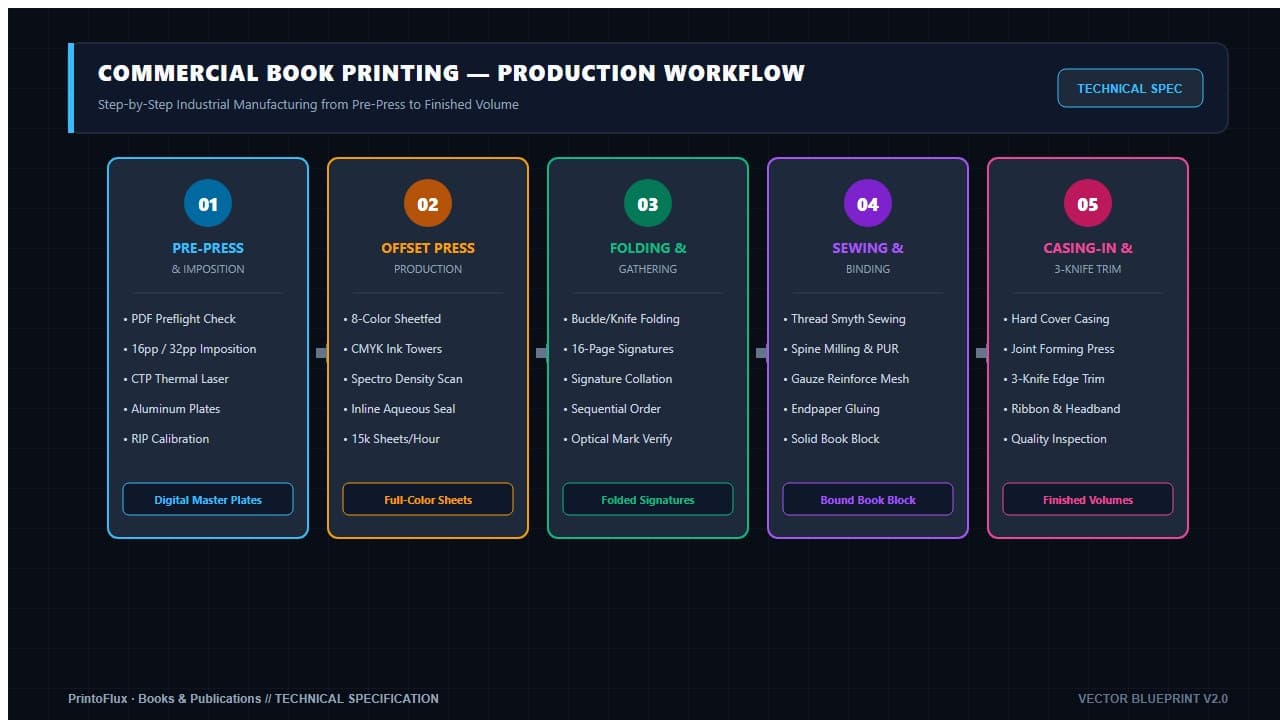
Task: Select the Bound Book Block output label
Action: 868,499
